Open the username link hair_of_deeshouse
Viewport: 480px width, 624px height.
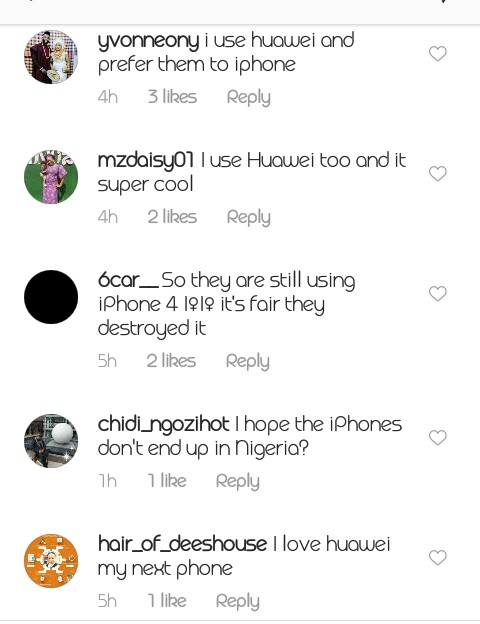tap(182, 544)
